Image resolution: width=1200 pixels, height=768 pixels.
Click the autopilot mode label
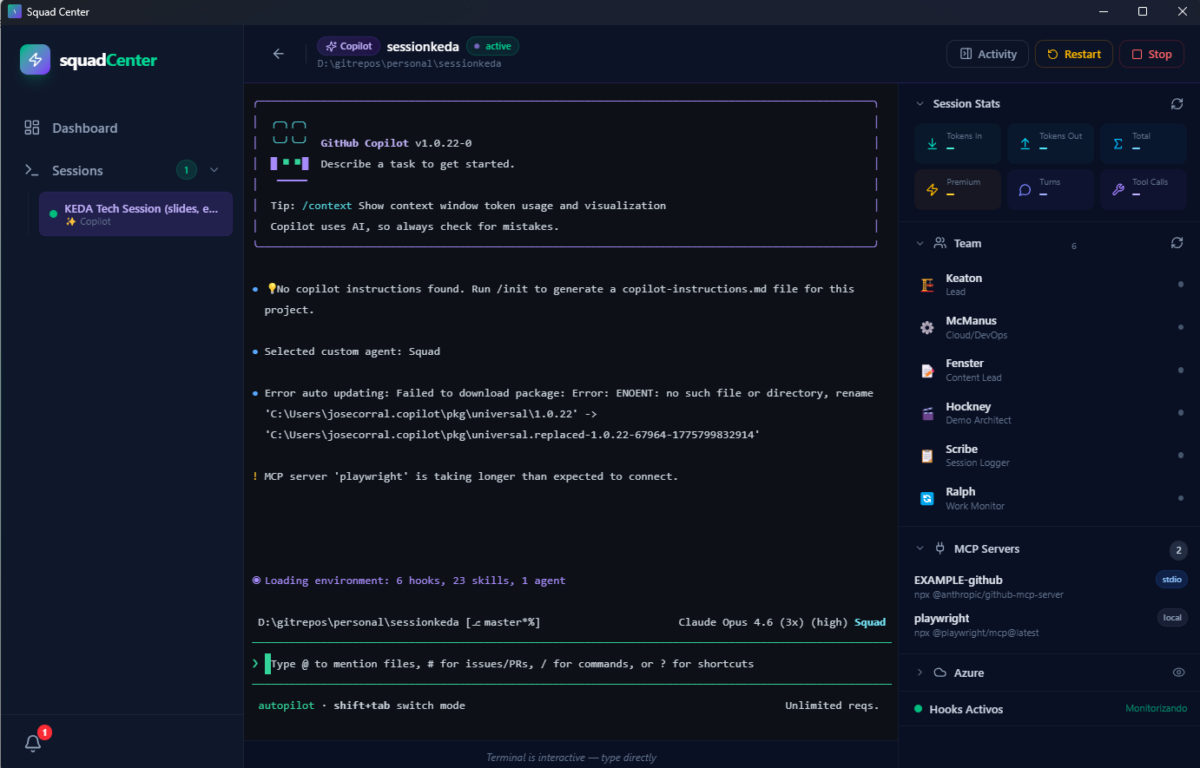coord(288,706)
